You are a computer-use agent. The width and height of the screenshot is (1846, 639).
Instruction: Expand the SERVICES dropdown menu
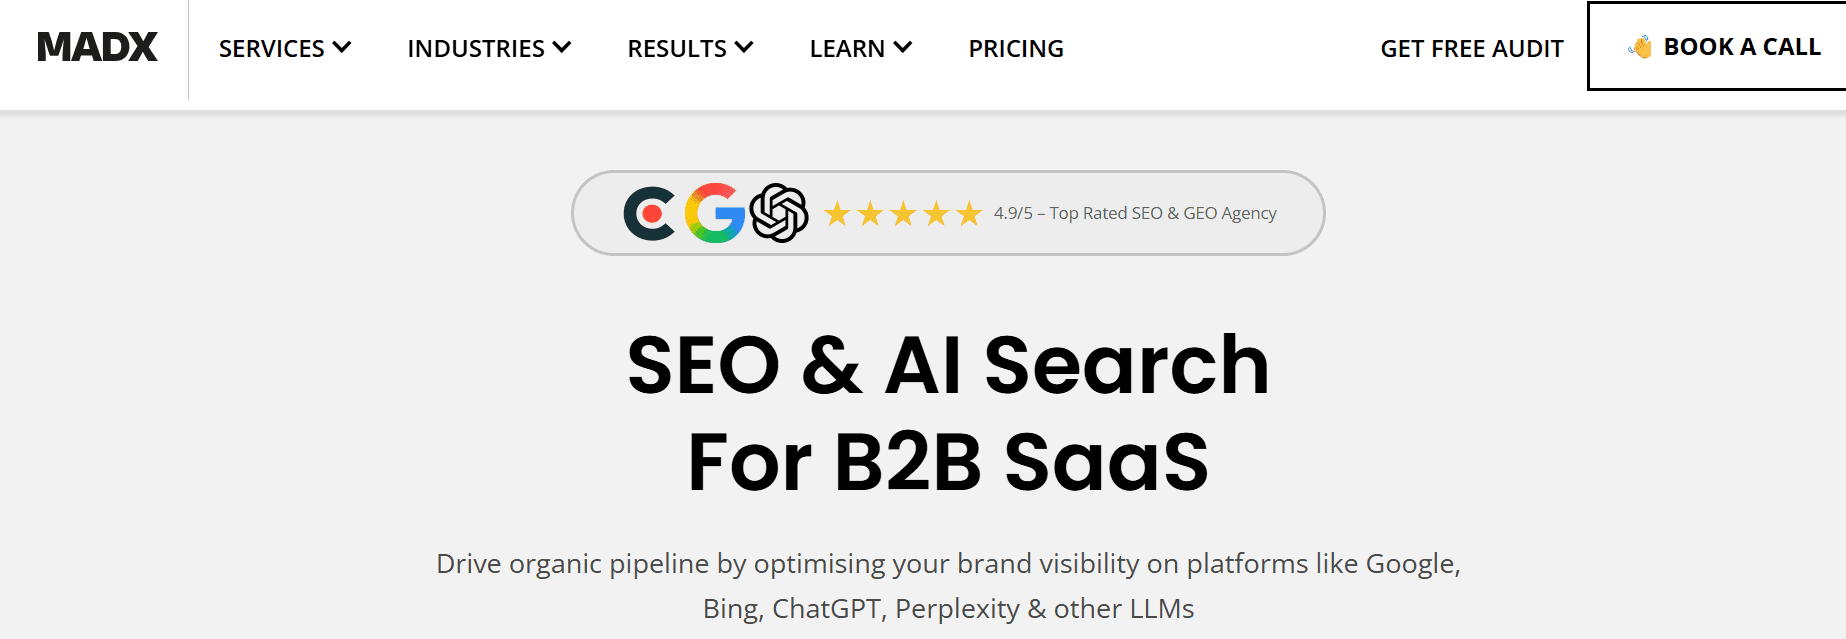(x=283, y=47)
